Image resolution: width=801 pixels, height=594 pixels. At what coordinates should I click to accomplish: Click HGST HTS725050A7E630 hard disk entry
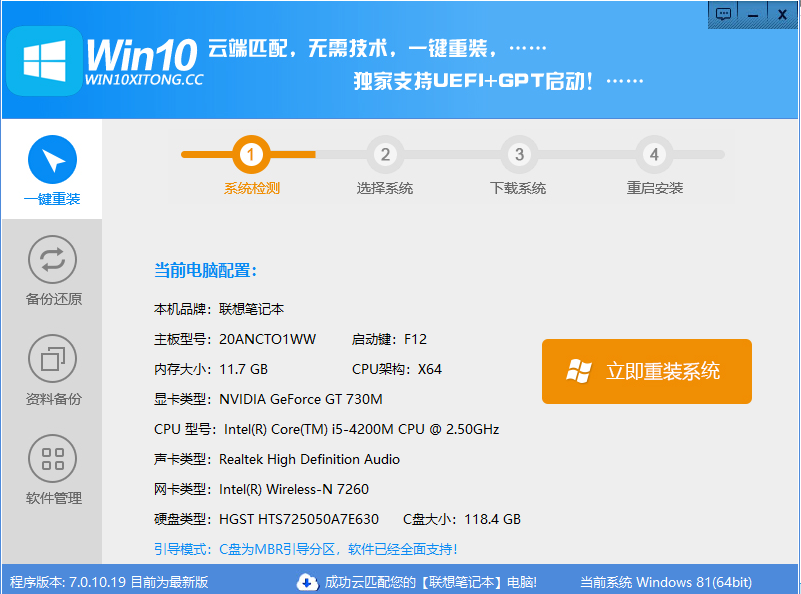(299, 519)
